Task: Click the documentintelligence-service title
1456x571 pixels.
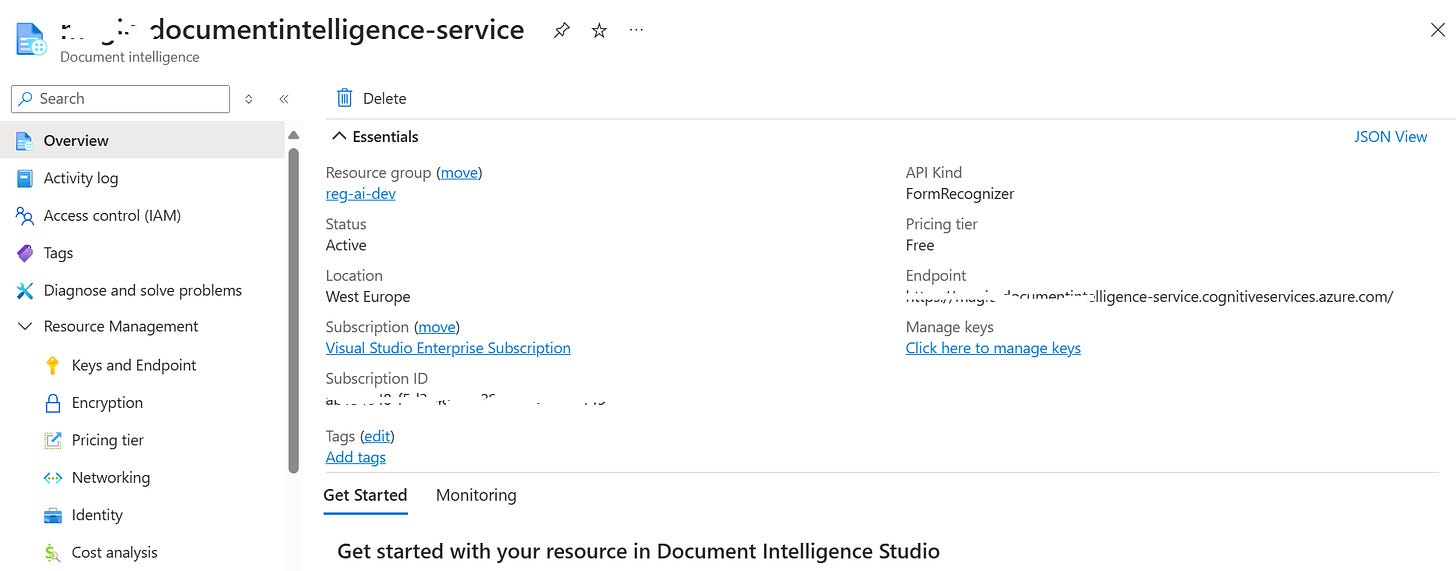Action: pos(293,30)
